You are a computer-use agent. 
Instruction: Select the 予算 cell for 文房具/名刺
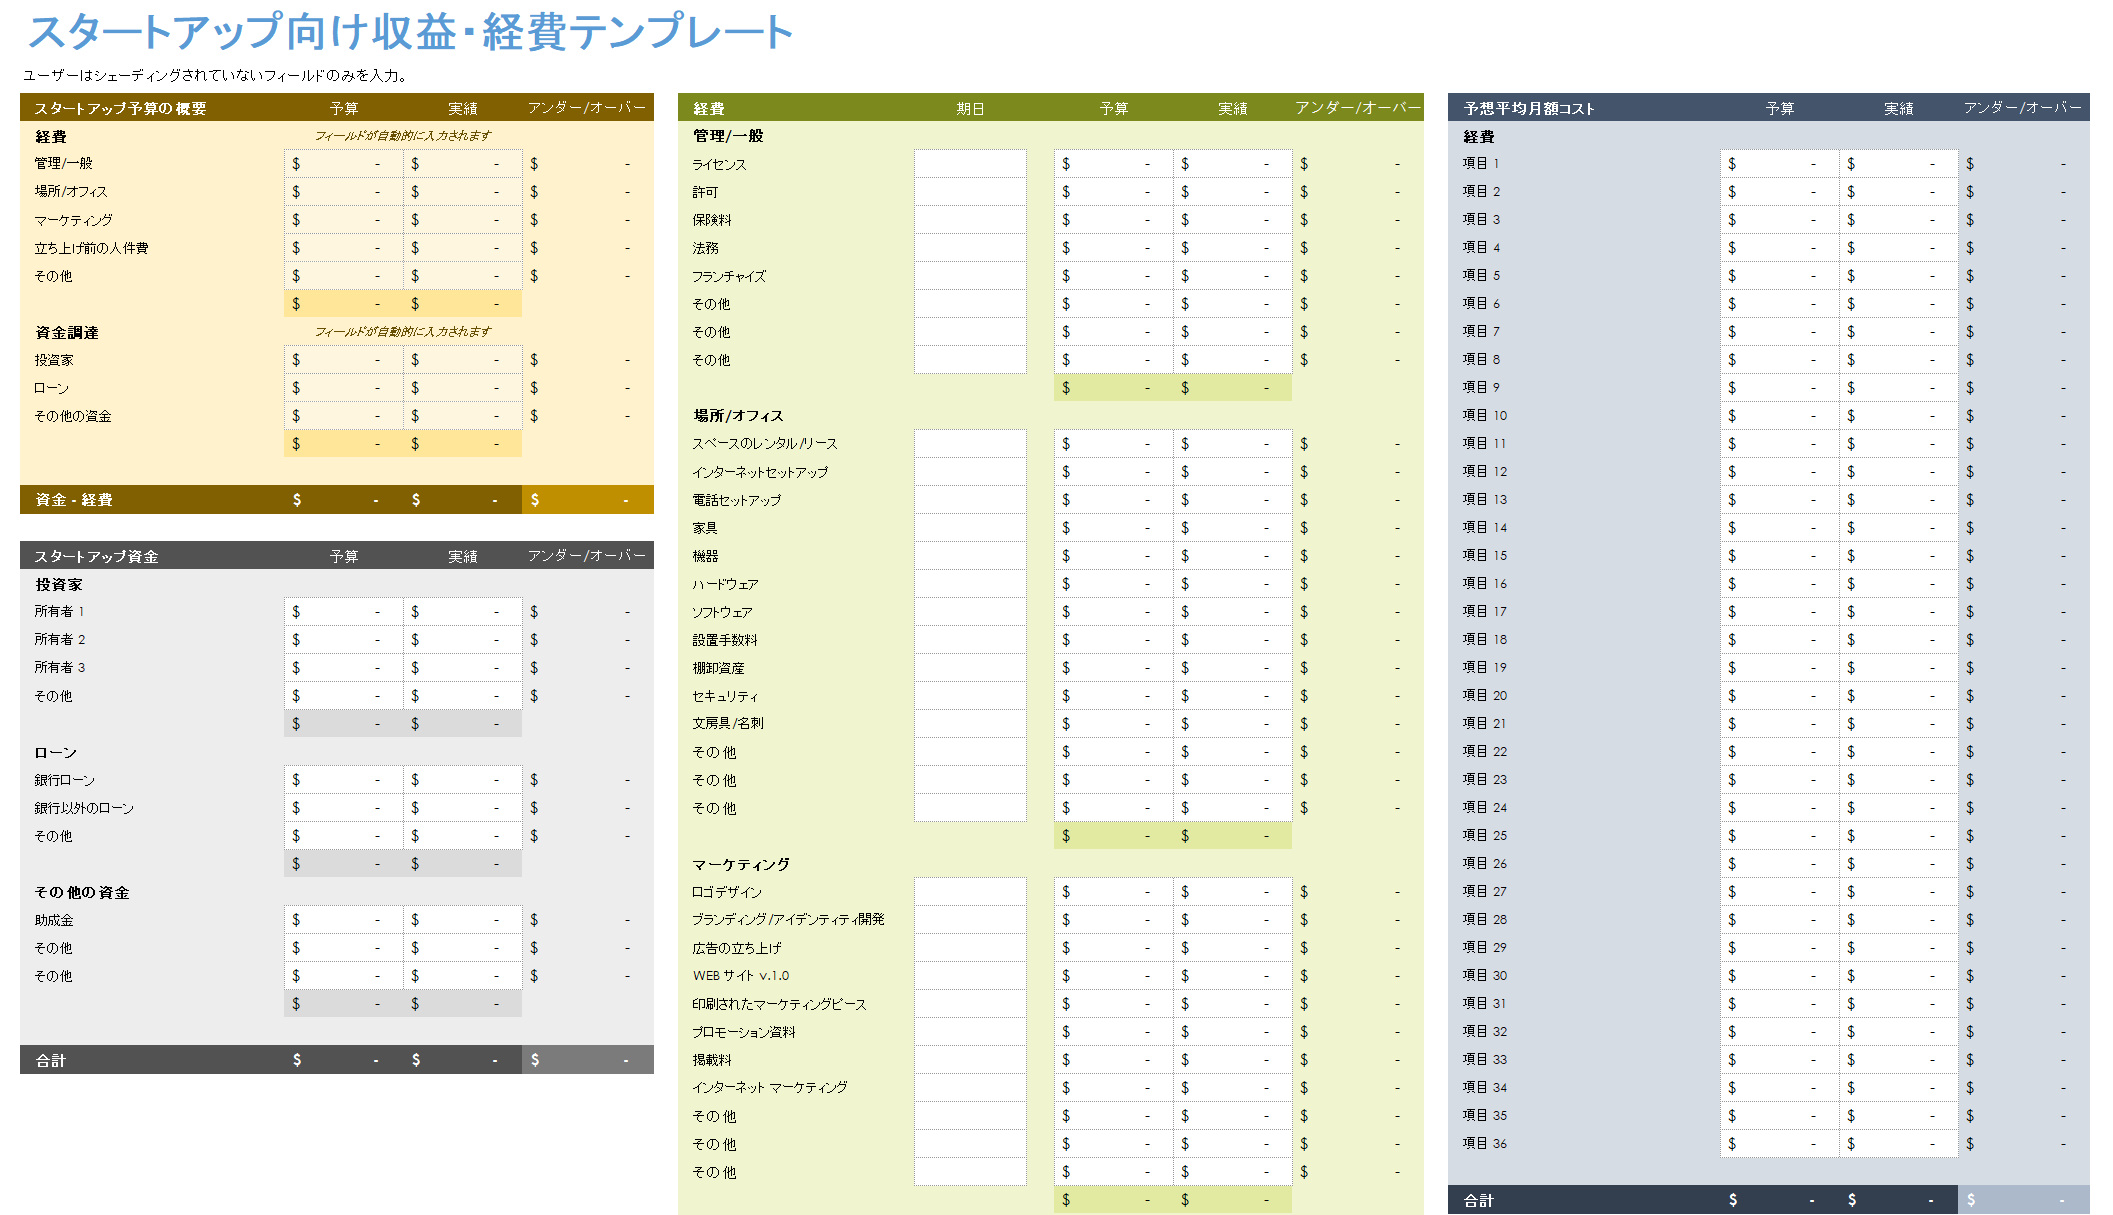(1114, 724)
